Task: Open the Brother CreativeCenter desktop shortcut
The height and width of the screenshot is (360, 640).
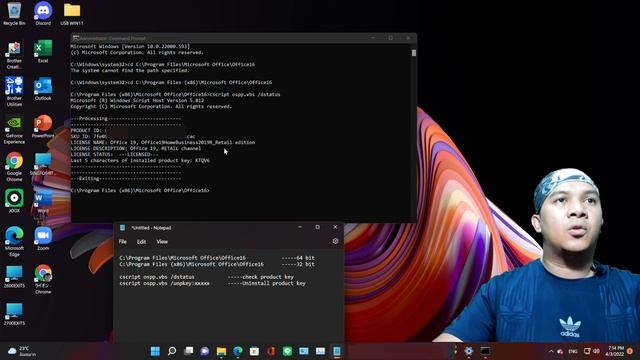Action: (14, 55)
